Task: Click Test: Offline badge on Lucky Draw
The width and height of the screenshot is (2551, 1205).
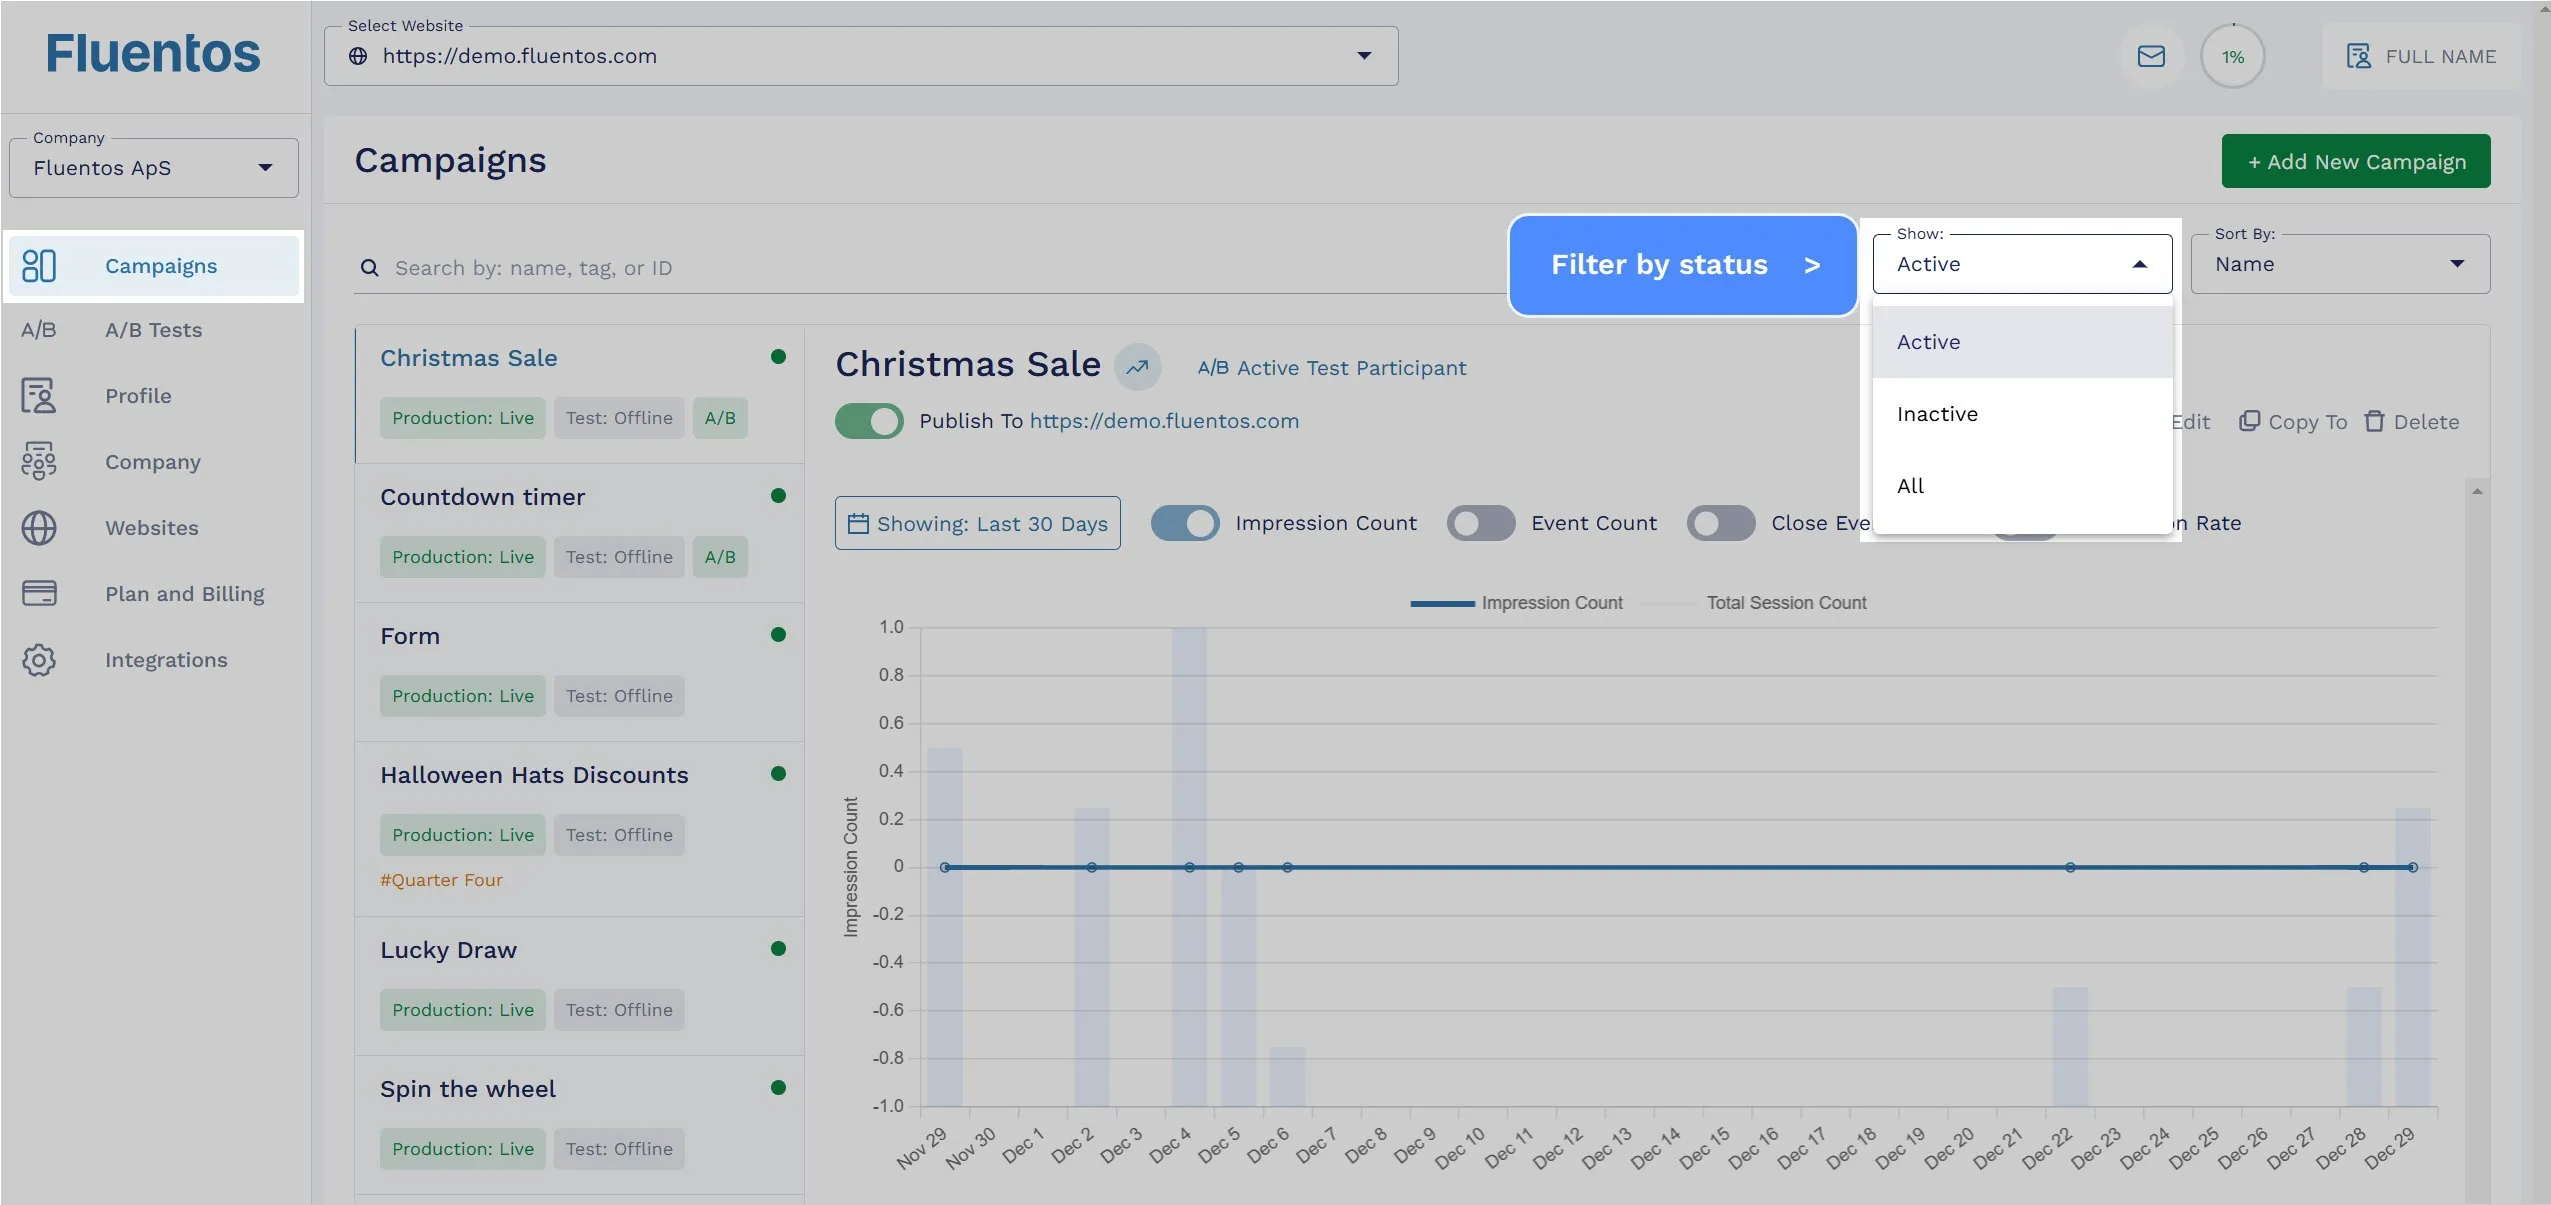Action: (619, 1010)
